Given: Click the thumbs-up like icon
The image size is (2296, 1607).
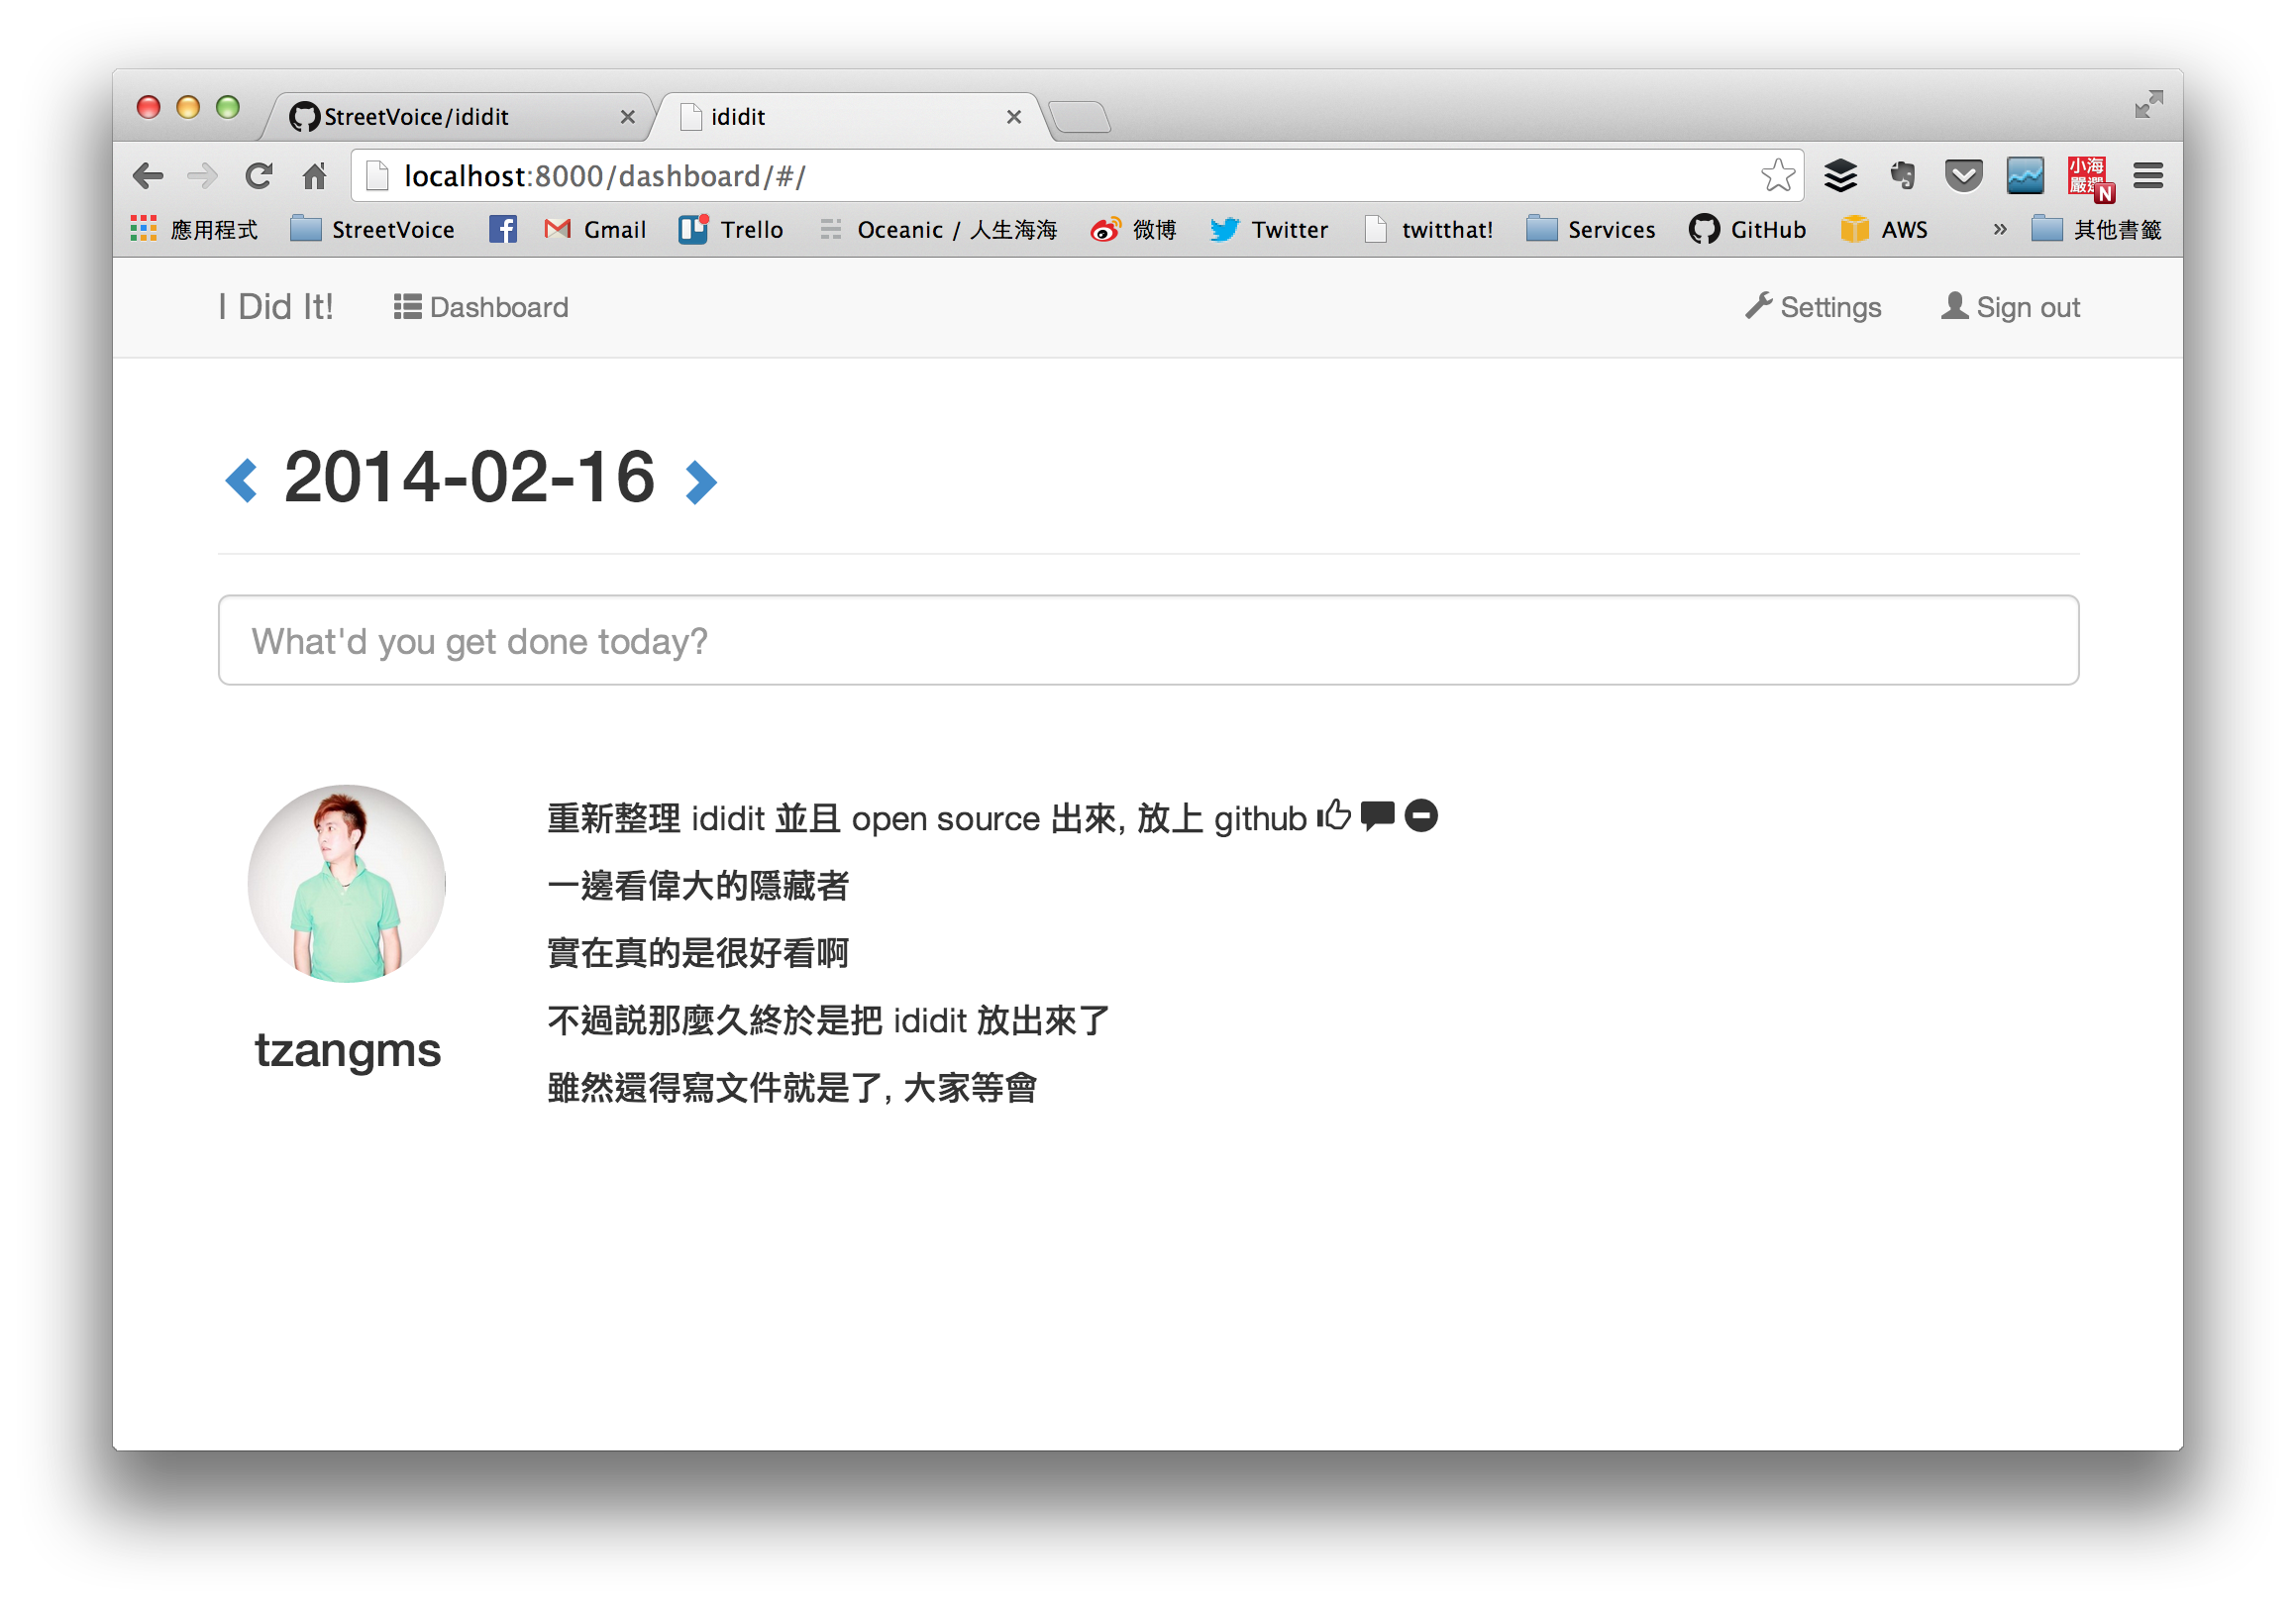Looking at the screenshot, I should point(1334,816).
